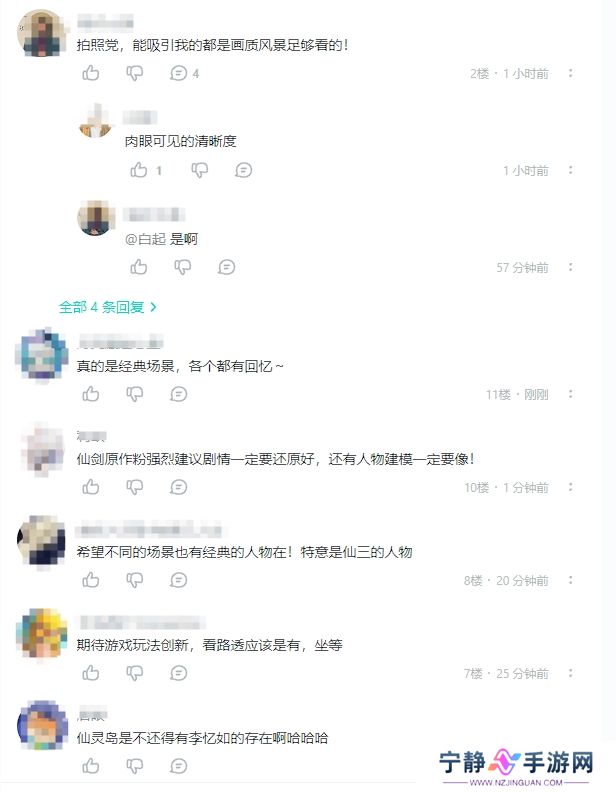This screenshot has width=616, height=792.
Task: Open the 4 replies bubble on floor 2
Action: [x=184, y=73]
